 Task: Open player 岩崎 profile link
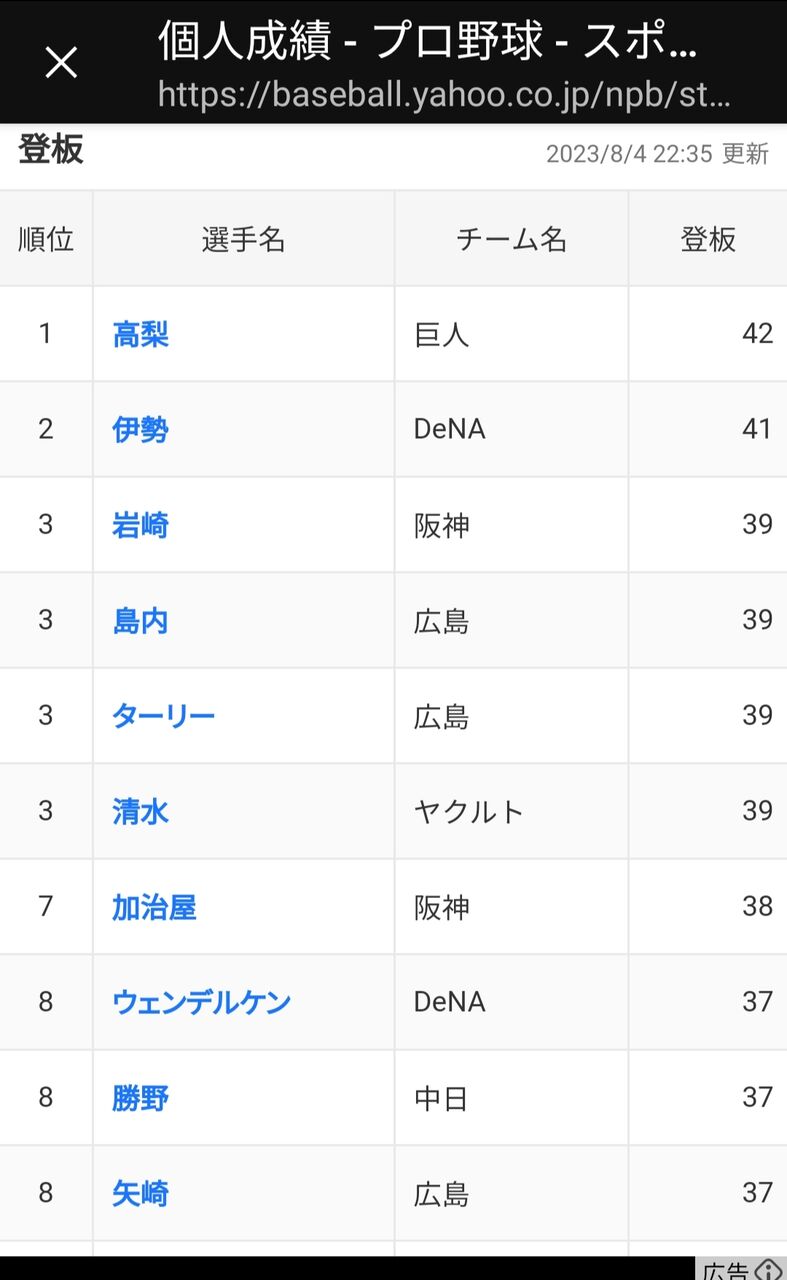141,525
